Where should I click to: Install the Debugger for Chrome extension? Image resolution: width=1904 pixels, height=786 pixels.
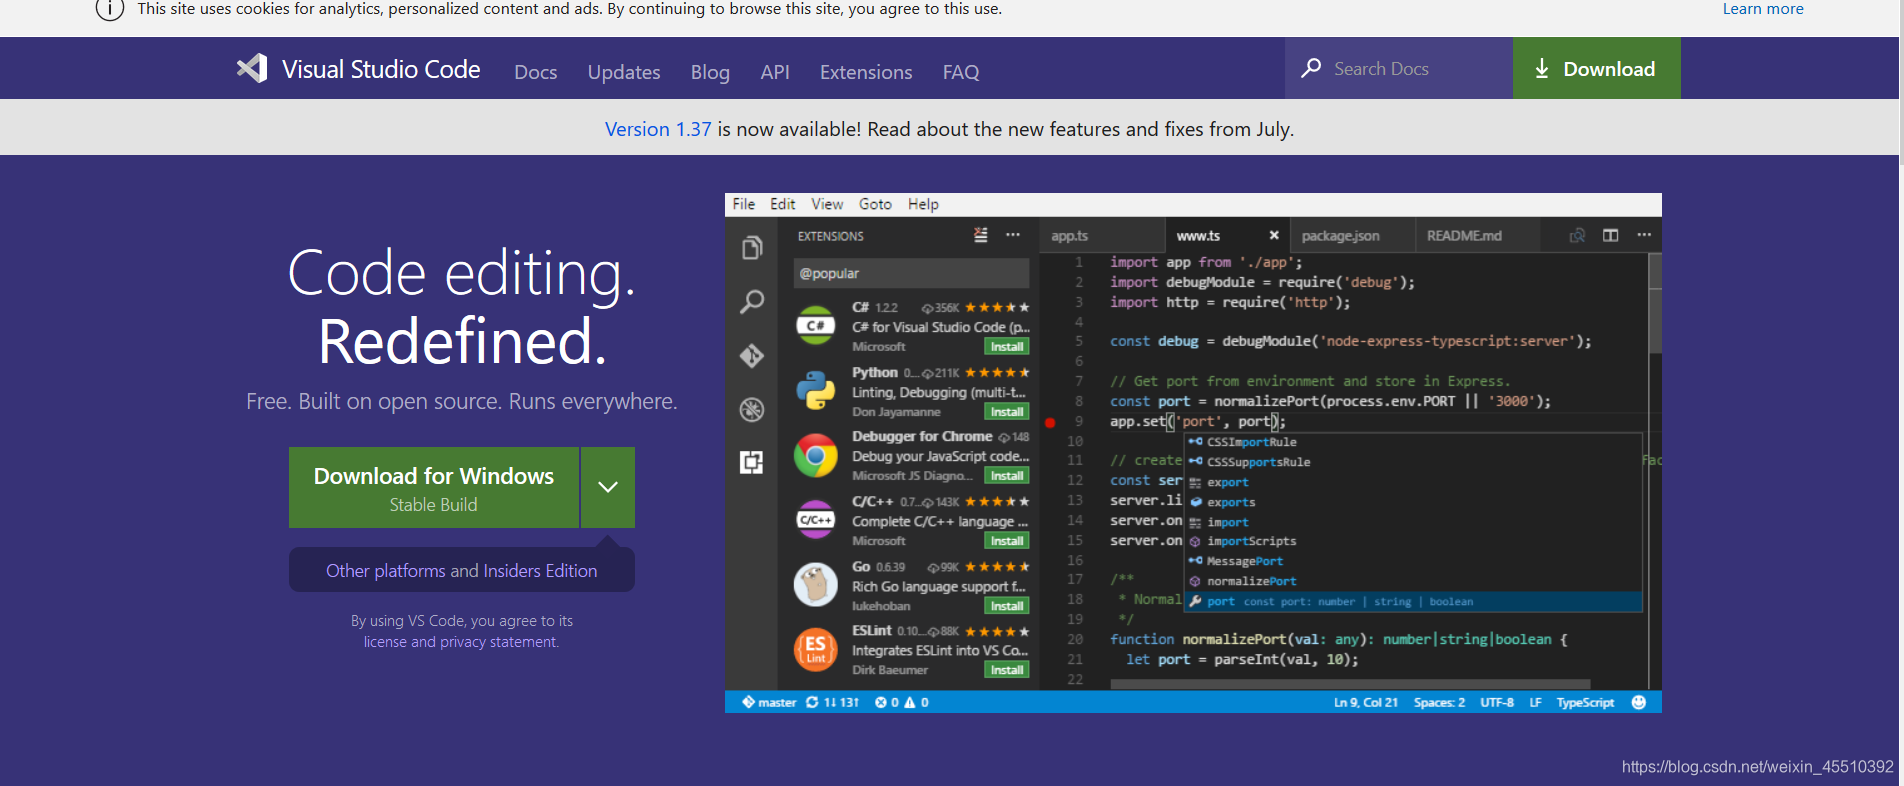(1007, 476)
